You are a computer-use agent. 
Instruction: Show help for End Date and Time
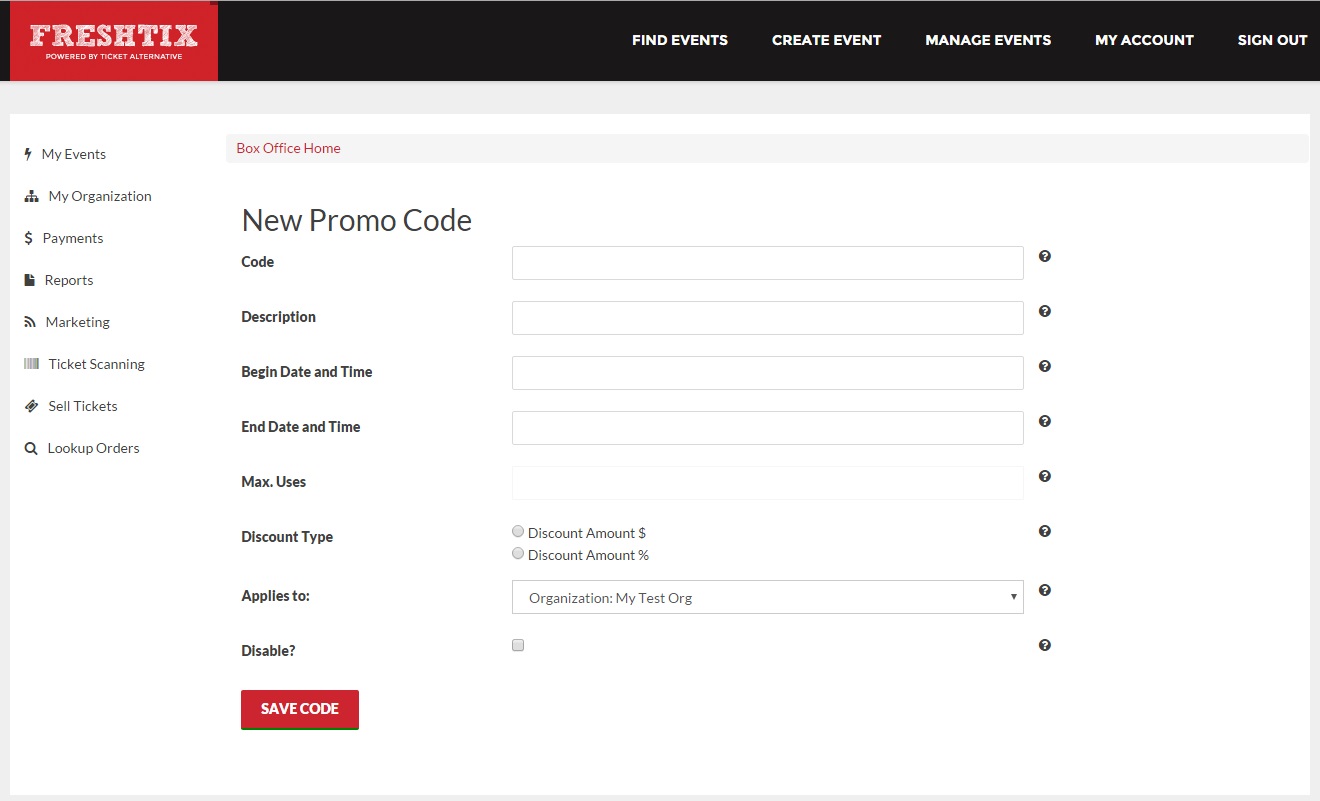1045,421
